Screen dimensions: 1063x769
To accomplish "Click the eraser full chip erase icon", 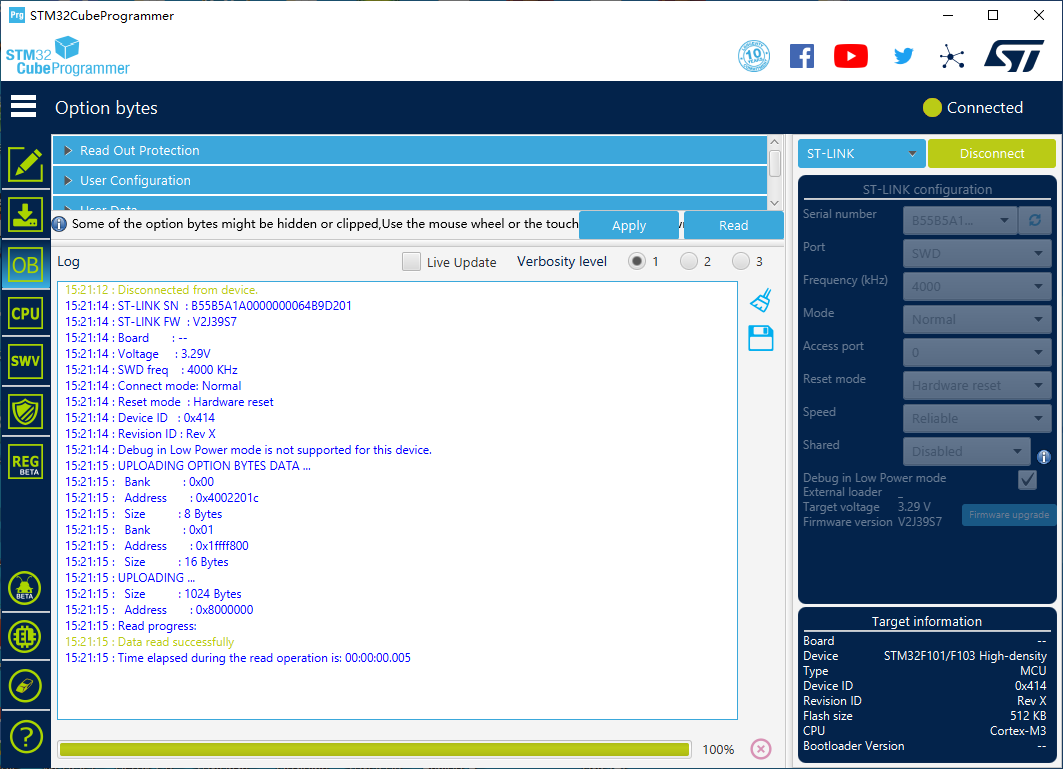I will (x=25, y=686).
